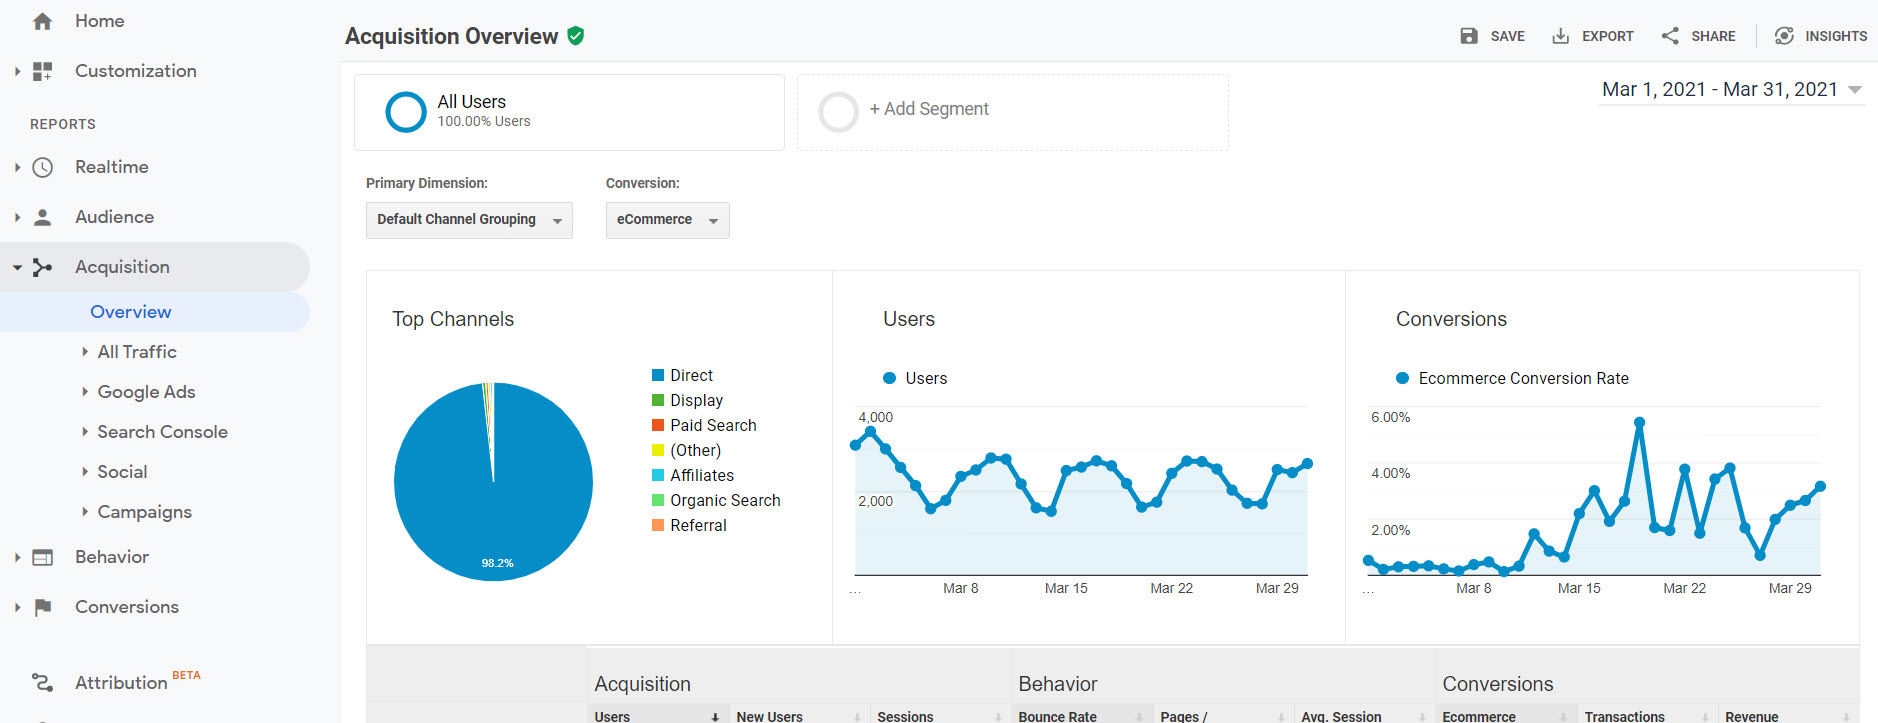Click the SAVE button
The image size is (1878, 723).
pos(1492,36)
